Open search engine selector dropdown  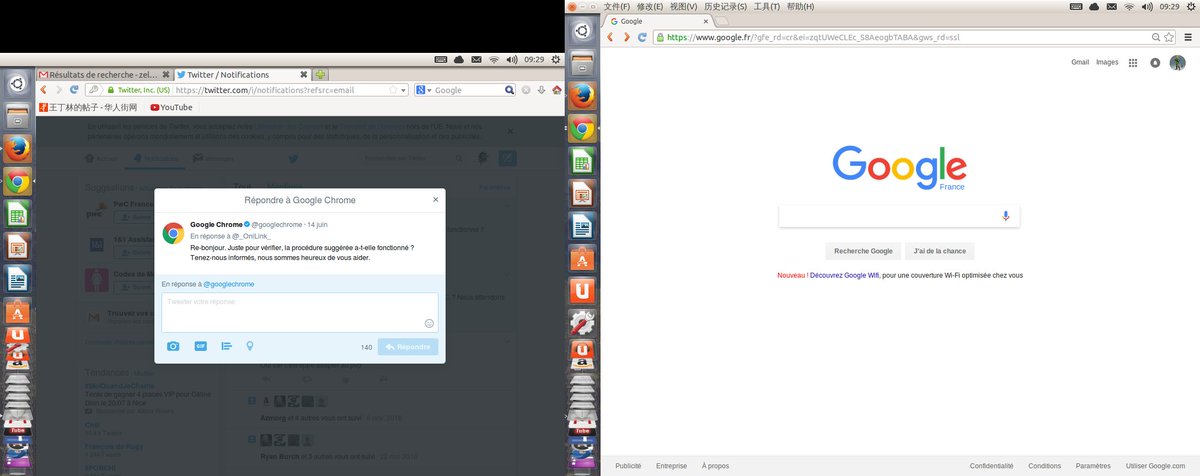(x=424, y=90)
